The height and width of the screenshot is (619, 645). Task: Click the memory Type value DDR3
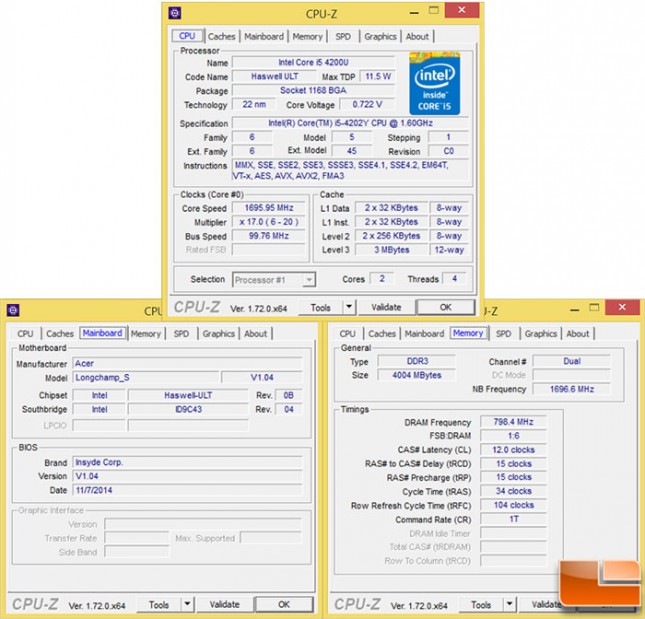tap(417, 361)
